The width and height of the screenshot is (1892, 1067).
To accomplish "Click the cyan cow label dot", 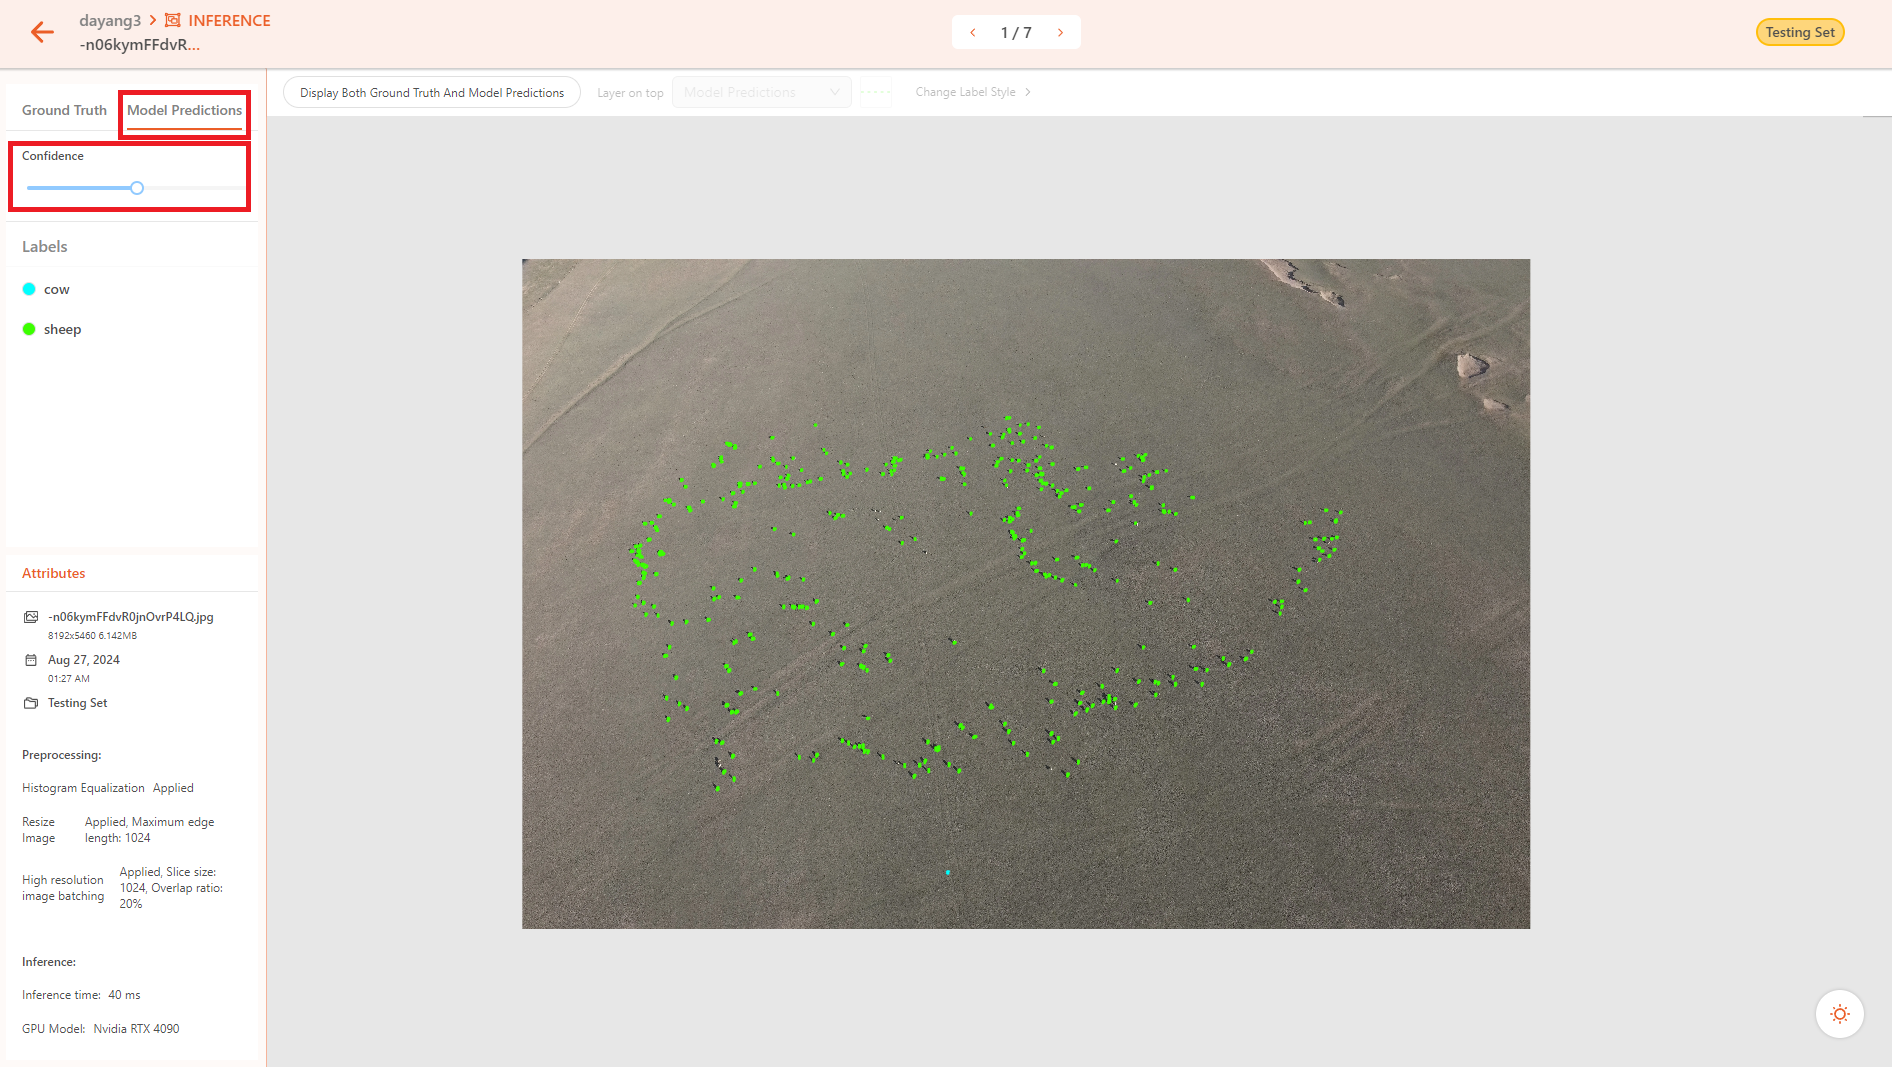I will (29, 289).
